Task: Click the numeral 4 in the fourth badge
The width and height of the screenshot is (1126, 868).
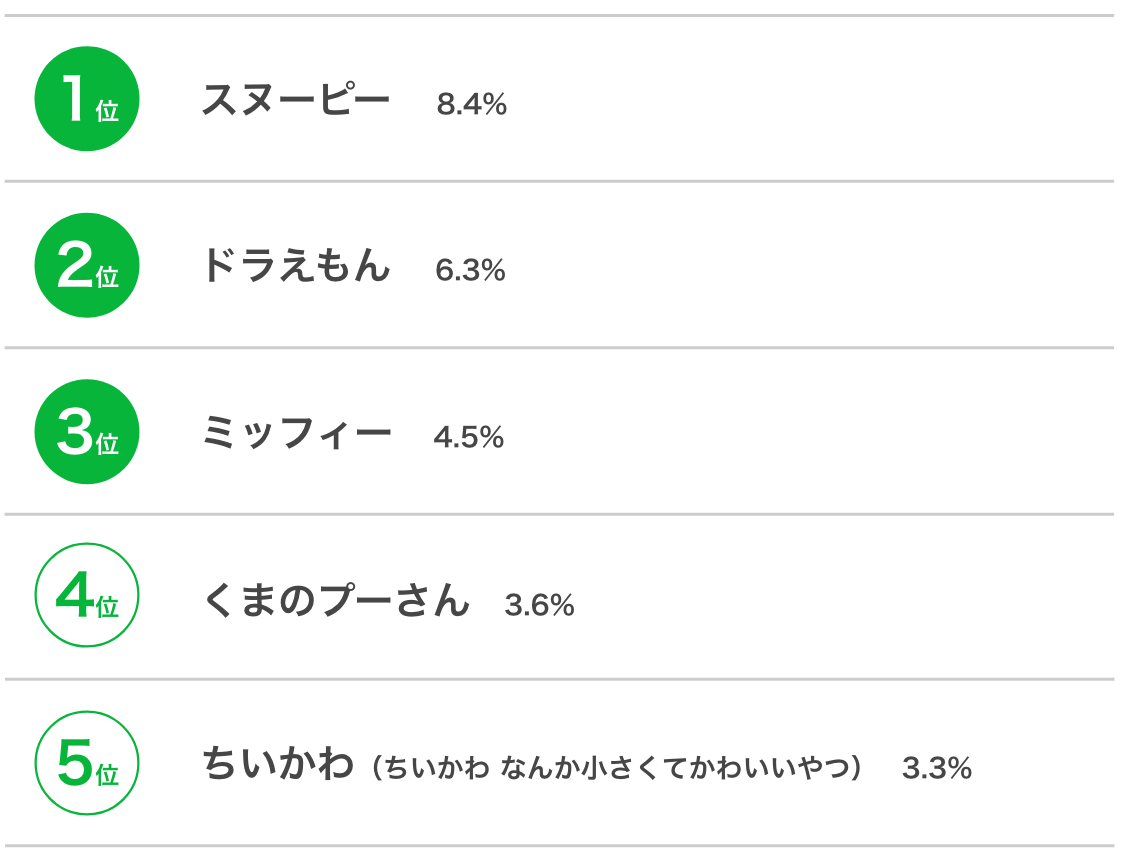Action: (x=74, y=595)
